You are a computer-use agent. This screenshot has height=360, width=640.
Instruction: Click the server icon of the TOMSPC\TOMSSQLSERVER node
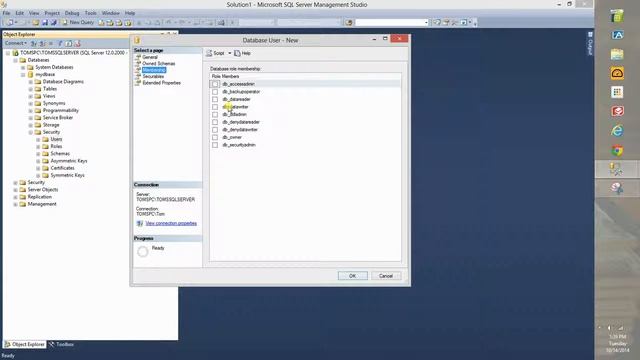coord(16,53)
